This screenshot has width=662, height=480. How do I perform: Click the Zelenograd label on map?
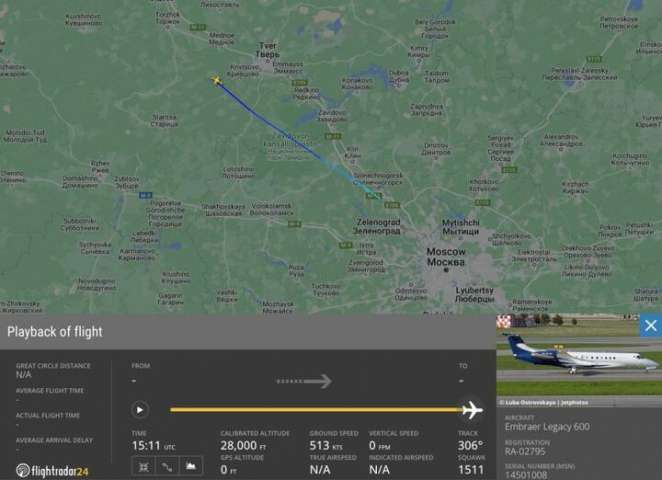click(x=378, y=226)
